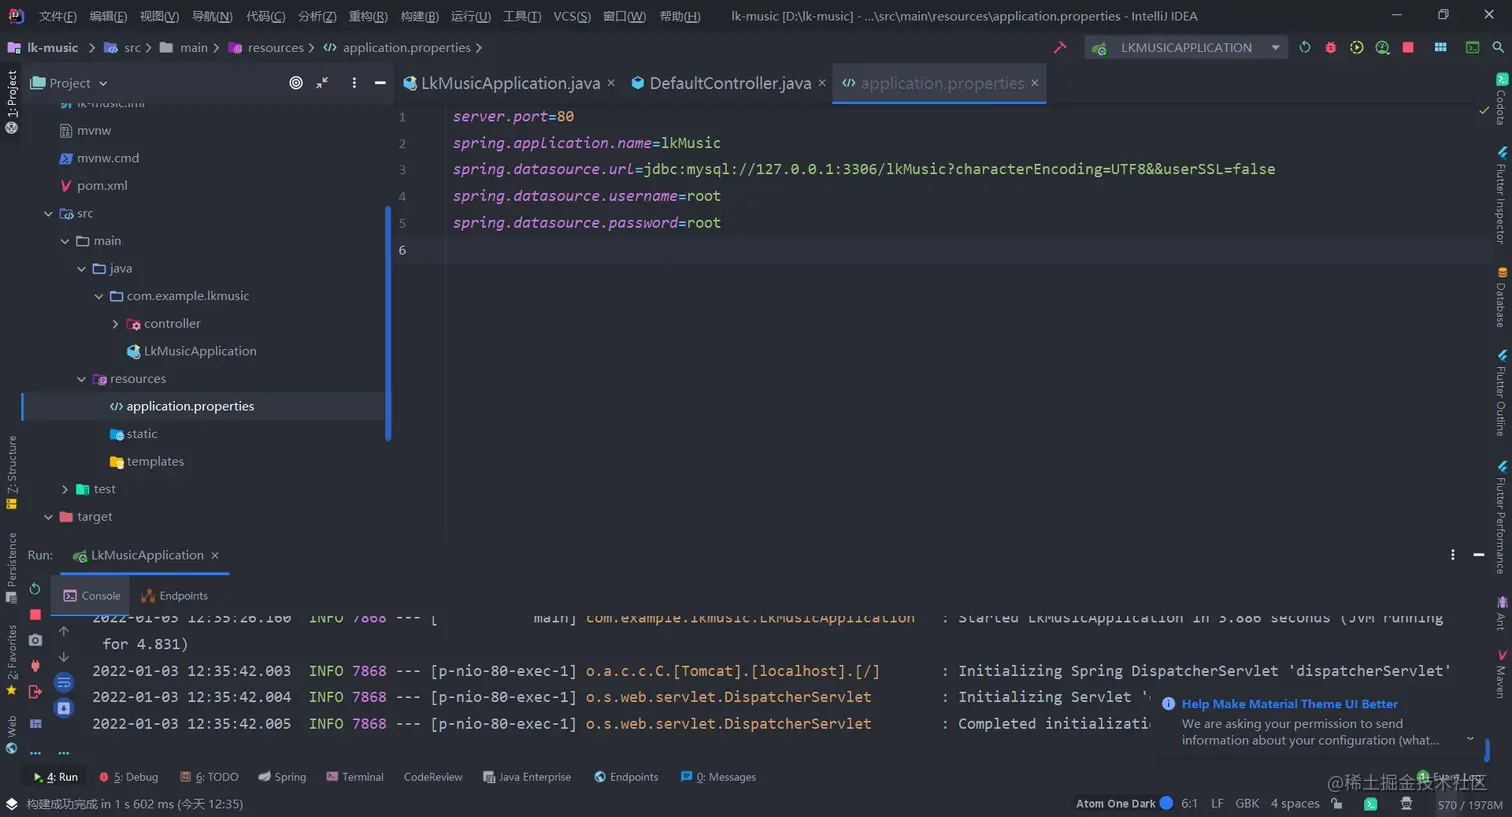Toggle the Database side panel
Viewport: 1512px width, 817px height.
1501,297
